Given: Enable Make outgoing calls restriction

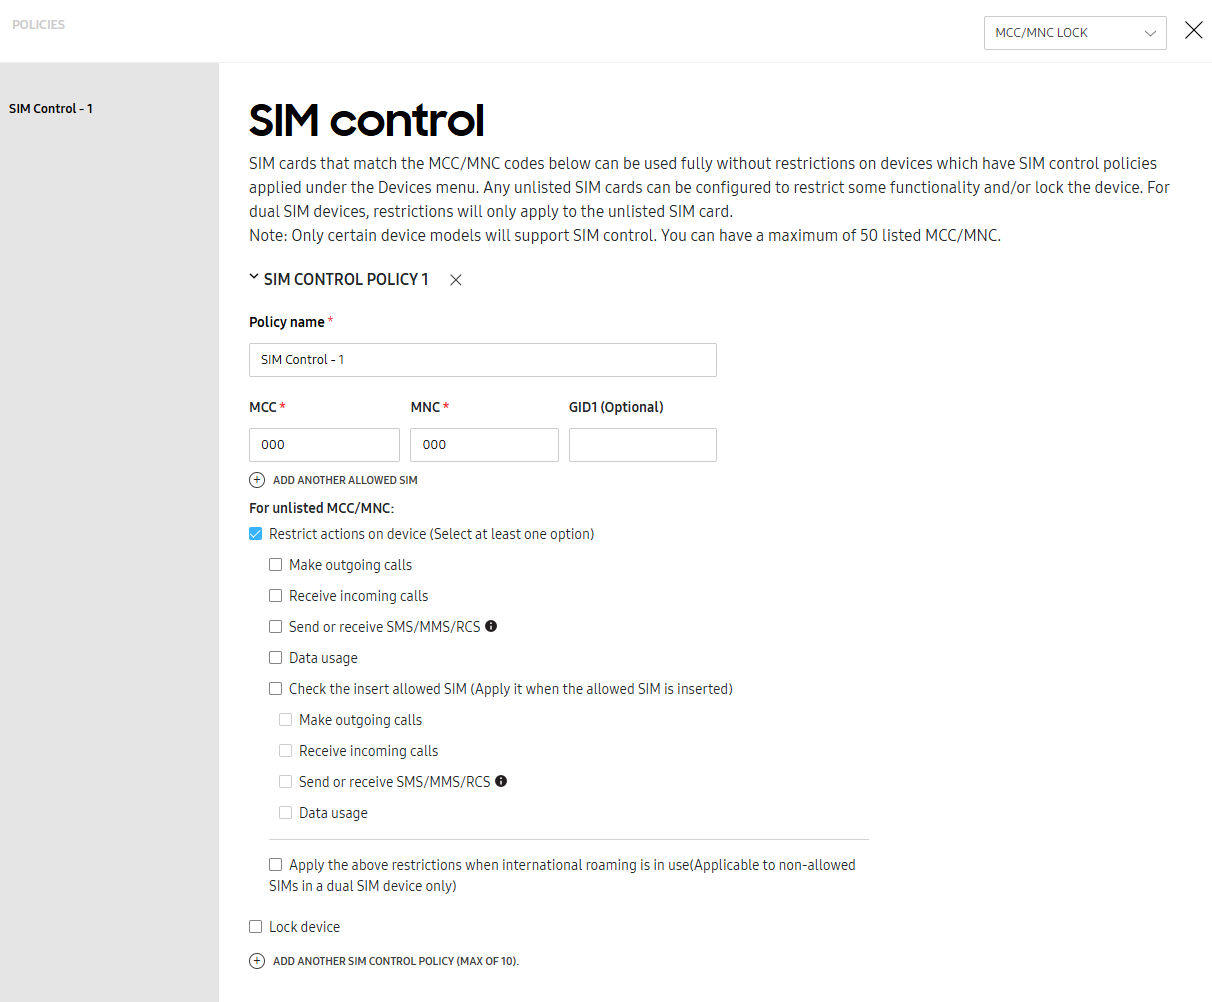Looking at the screenshot, I should pyautogui.click(x=276, y=564).
